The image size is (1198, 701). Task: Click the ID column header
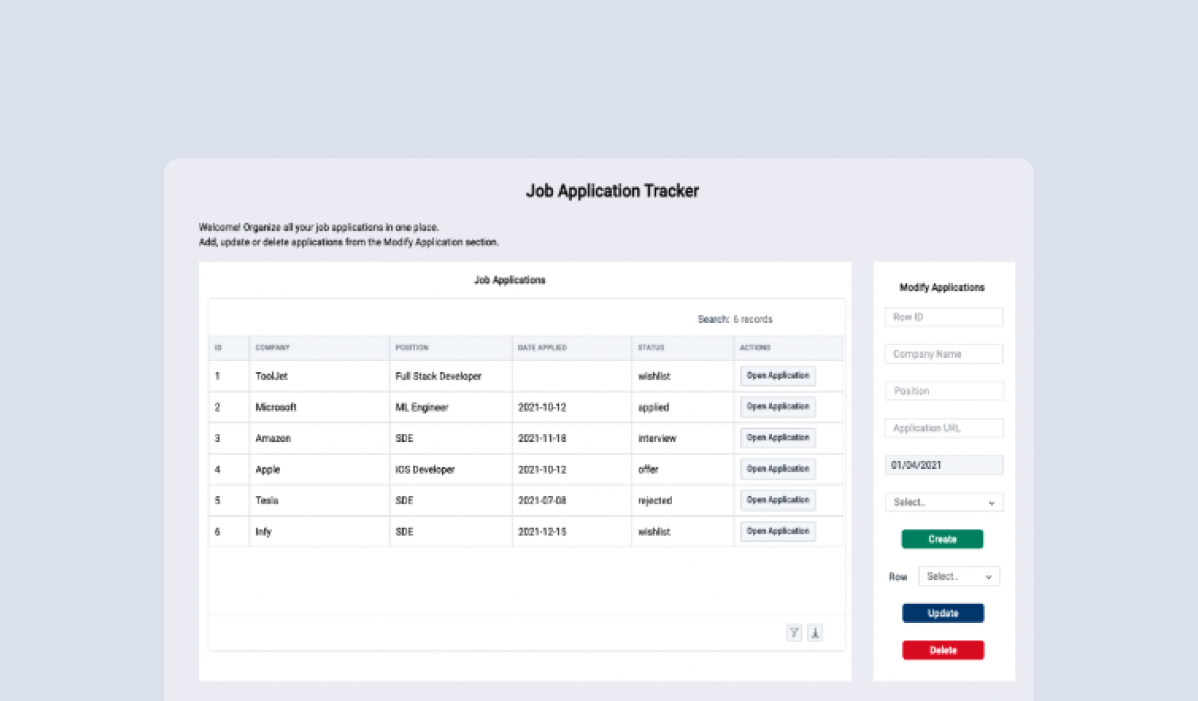point(217,347)
